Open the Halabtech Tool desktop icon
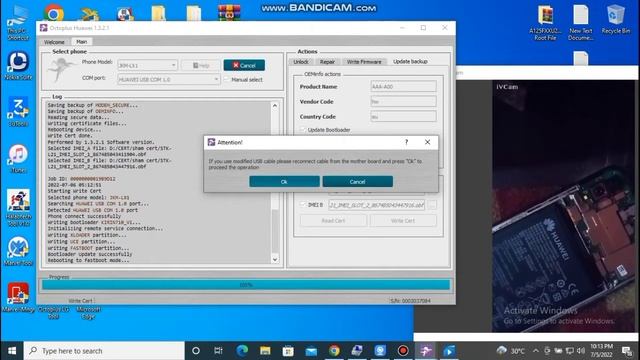The width and height of the screenshot is (640, 360). click(18, 208)
